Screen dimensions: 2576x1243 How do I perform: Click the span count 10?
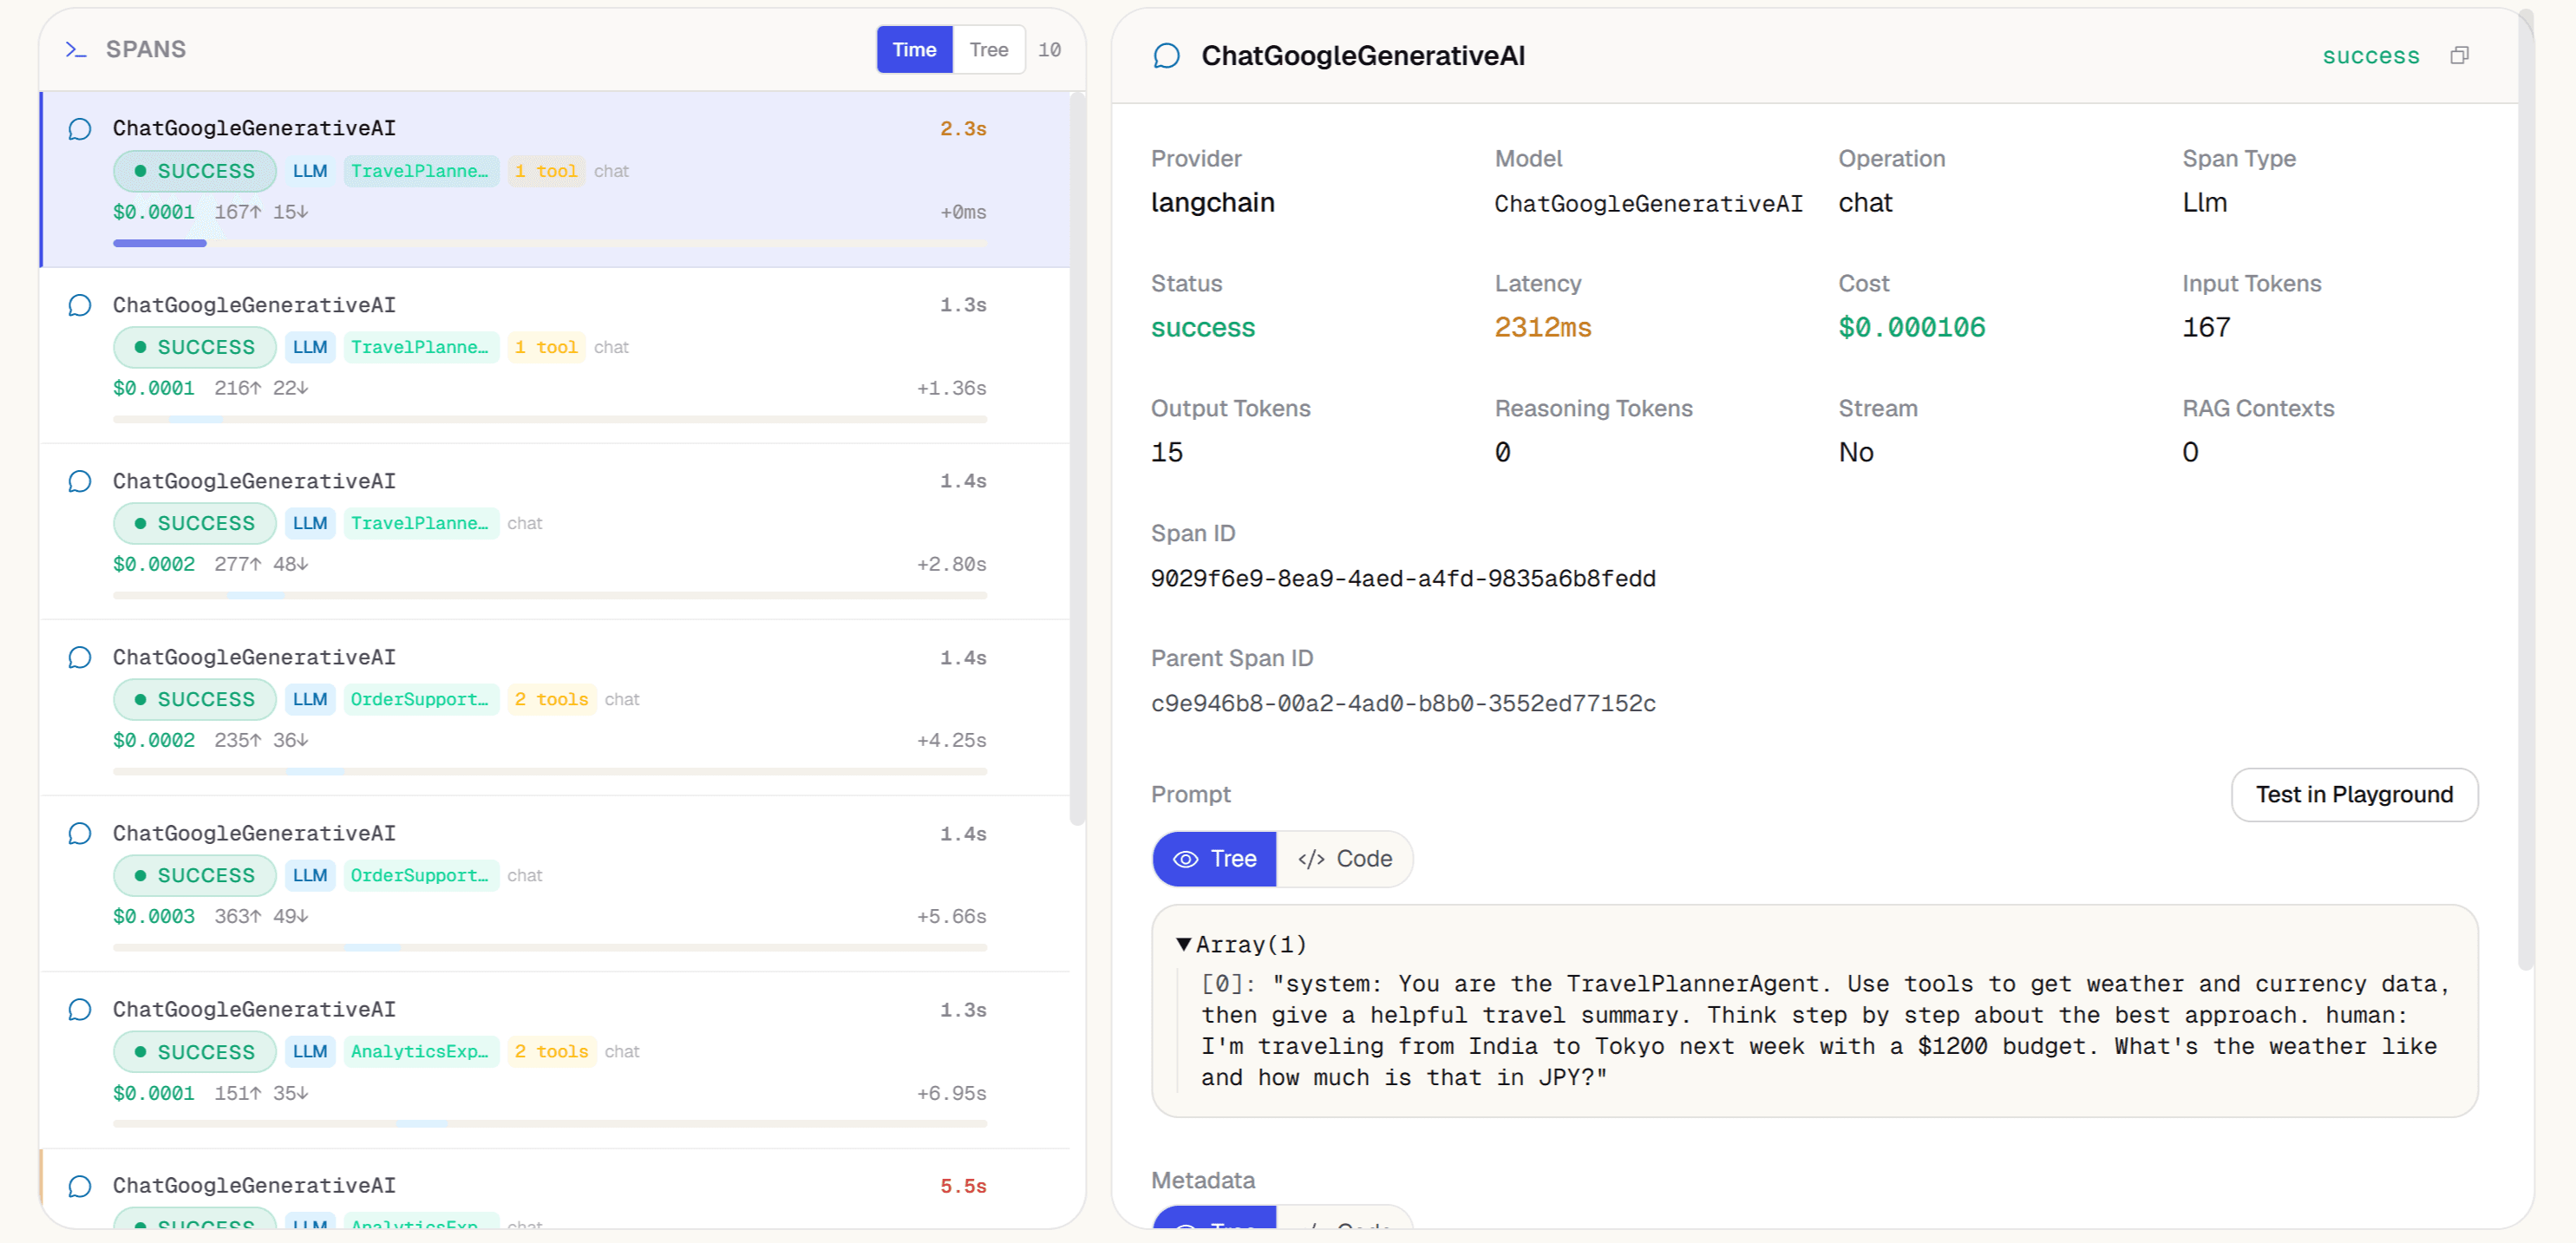[x=1049, y=50]
